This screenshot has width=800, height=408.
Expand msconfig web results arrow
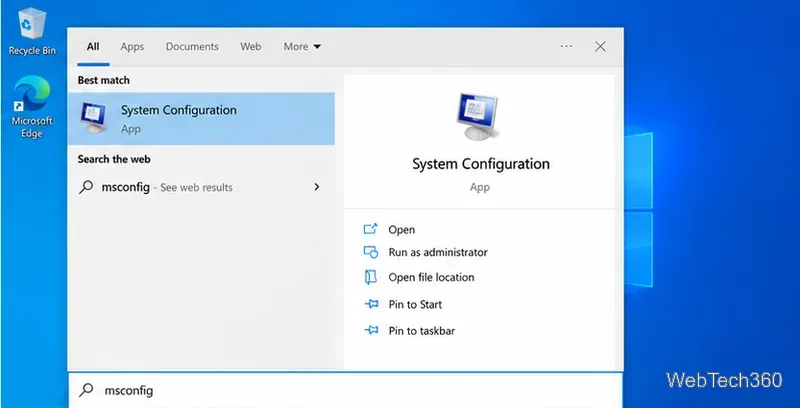pos(317,187)
